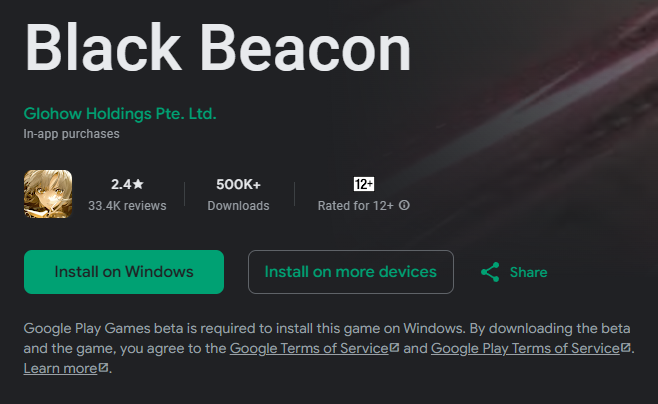This screenshot has height=404, width=658.
Task: Click the info icon beside Rated for 12+
Action: point(405,205)
